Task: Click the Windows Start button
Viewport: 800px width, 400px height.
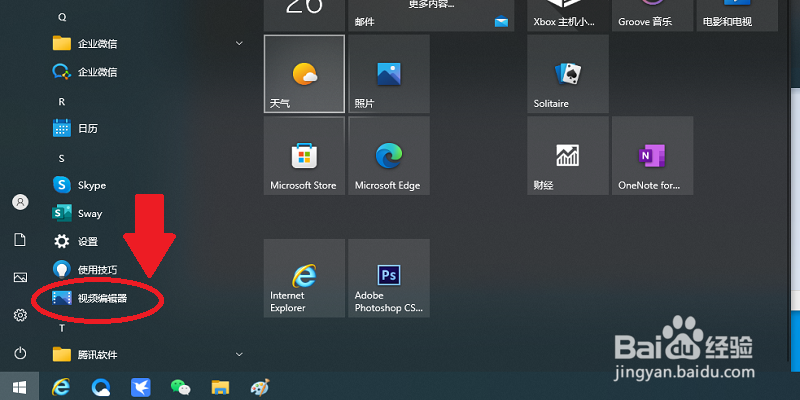Action: click(x=19, y=387)
